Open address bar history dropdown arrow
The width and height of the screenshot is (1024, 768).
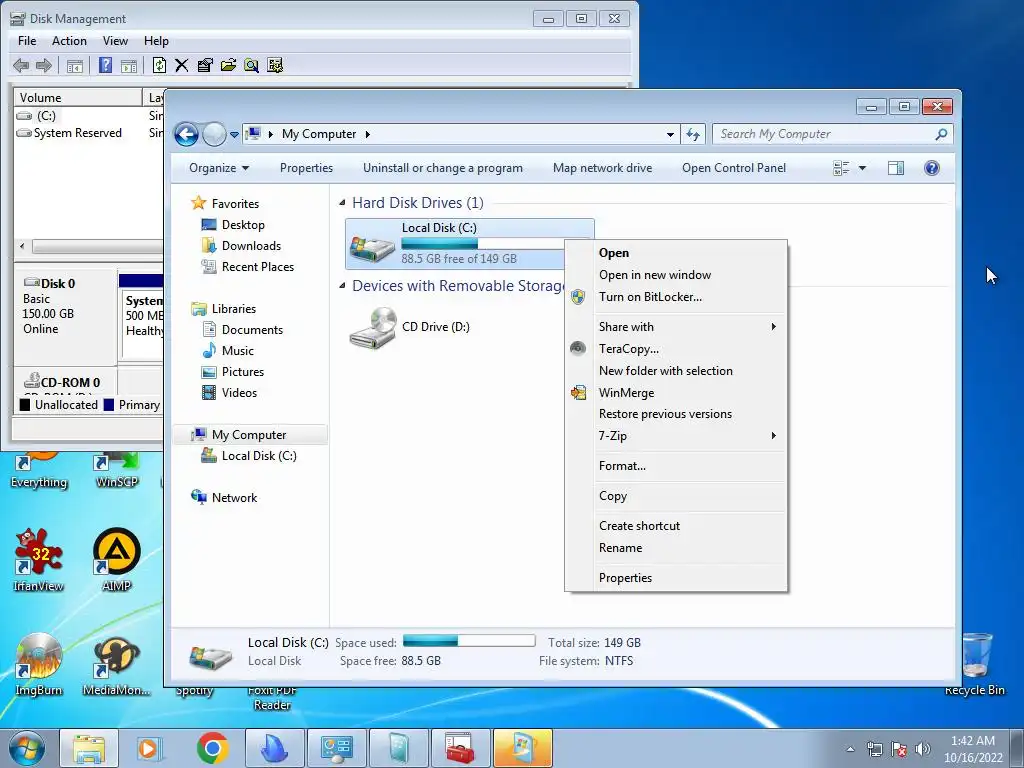[x=670, y=135]
